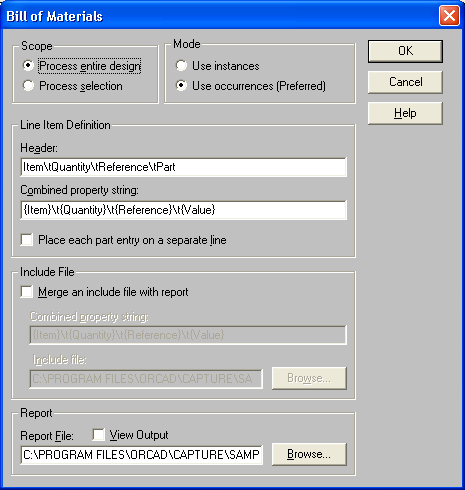This screenshot has height=490, width=465.
Task: Close the Bill of Materials dialog
Action: coord(449,16)
